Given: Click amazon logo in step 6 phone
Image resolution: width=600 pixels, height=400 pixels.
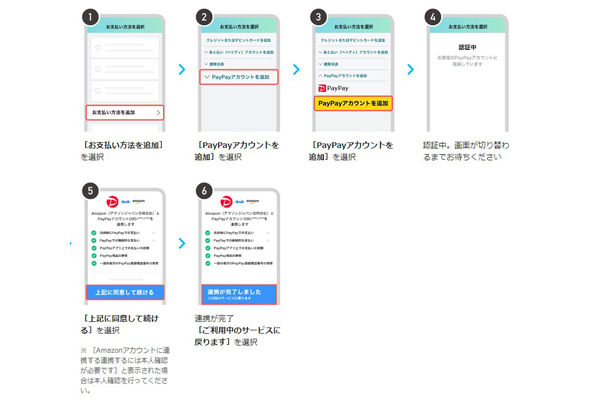Looking at the screenshot, I should [x=253, y=201].
